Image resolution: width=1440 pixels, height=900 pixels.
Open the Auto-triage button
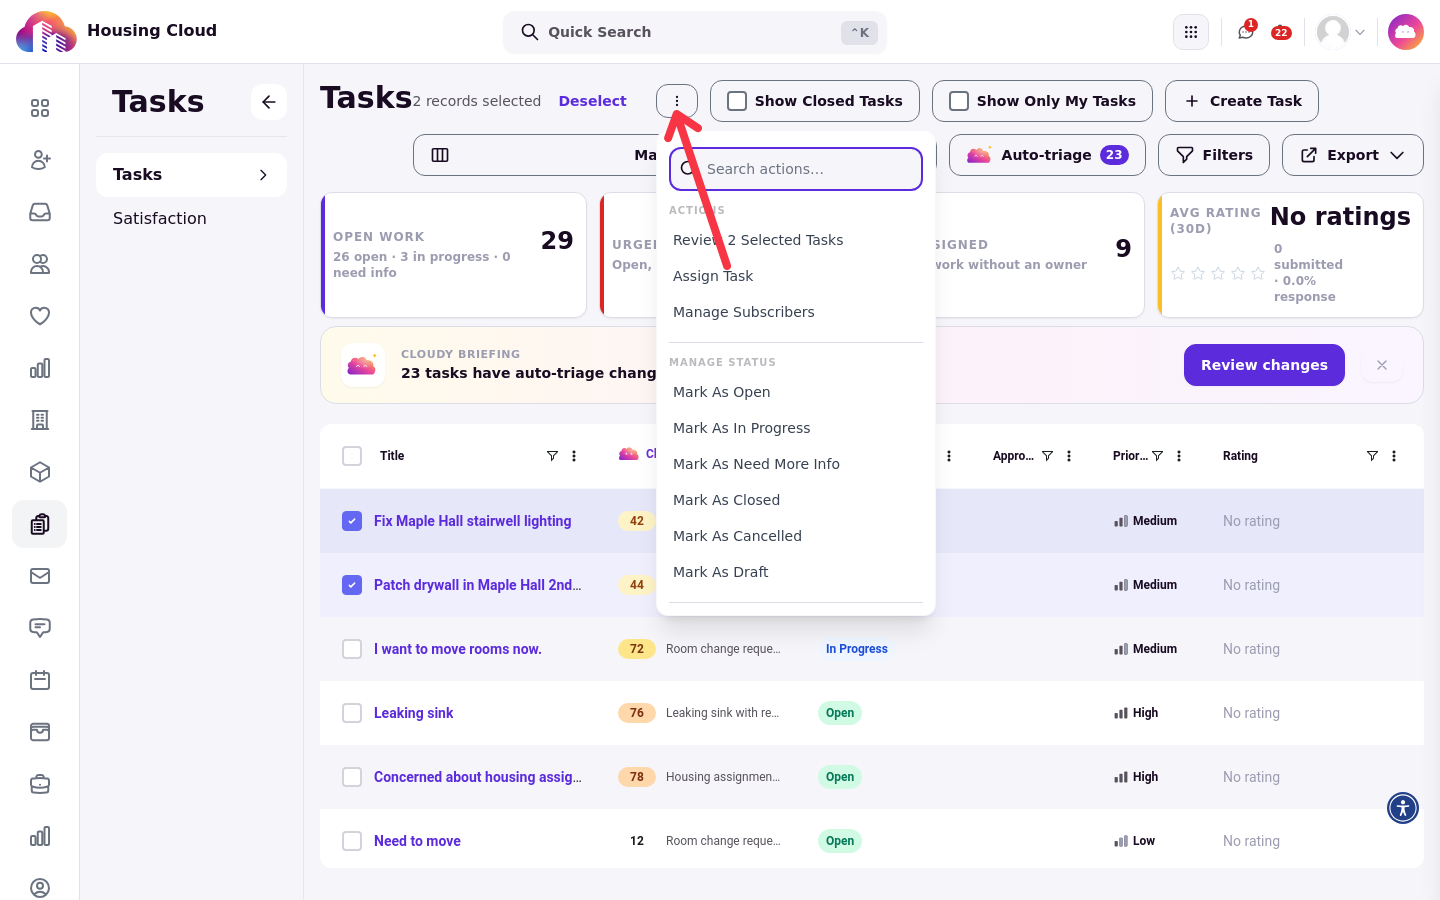pyautogui.click(x=1047, y=155)
